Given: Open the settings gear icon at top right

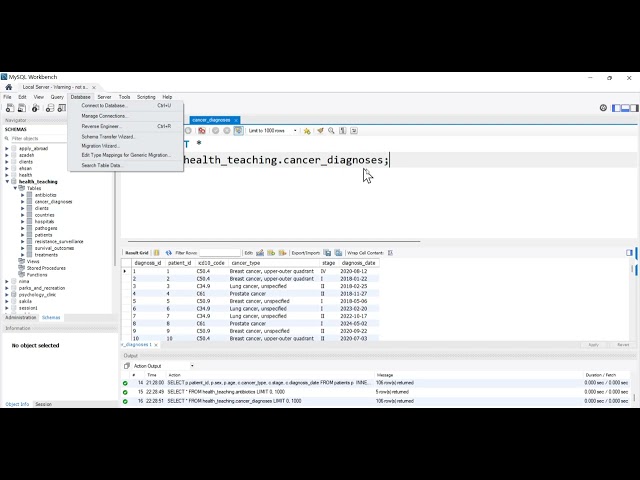Looking at the screenshot, I should click(603, 108).
